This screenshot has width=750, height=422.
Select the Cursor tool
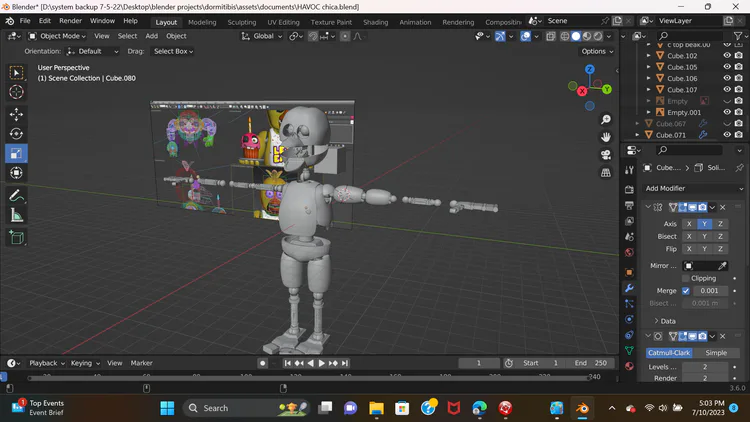coord(16,92)
